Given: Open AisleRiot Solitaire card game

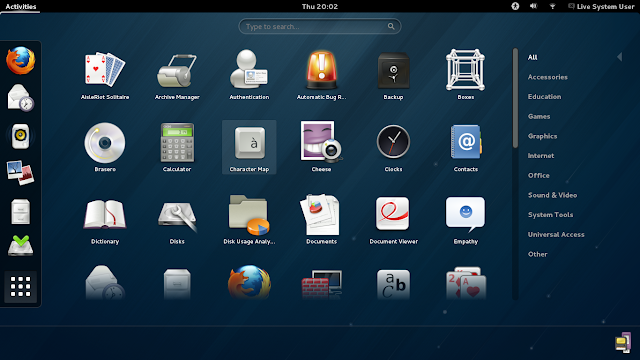Looking at the screenshot, I should tap(105, 75).
